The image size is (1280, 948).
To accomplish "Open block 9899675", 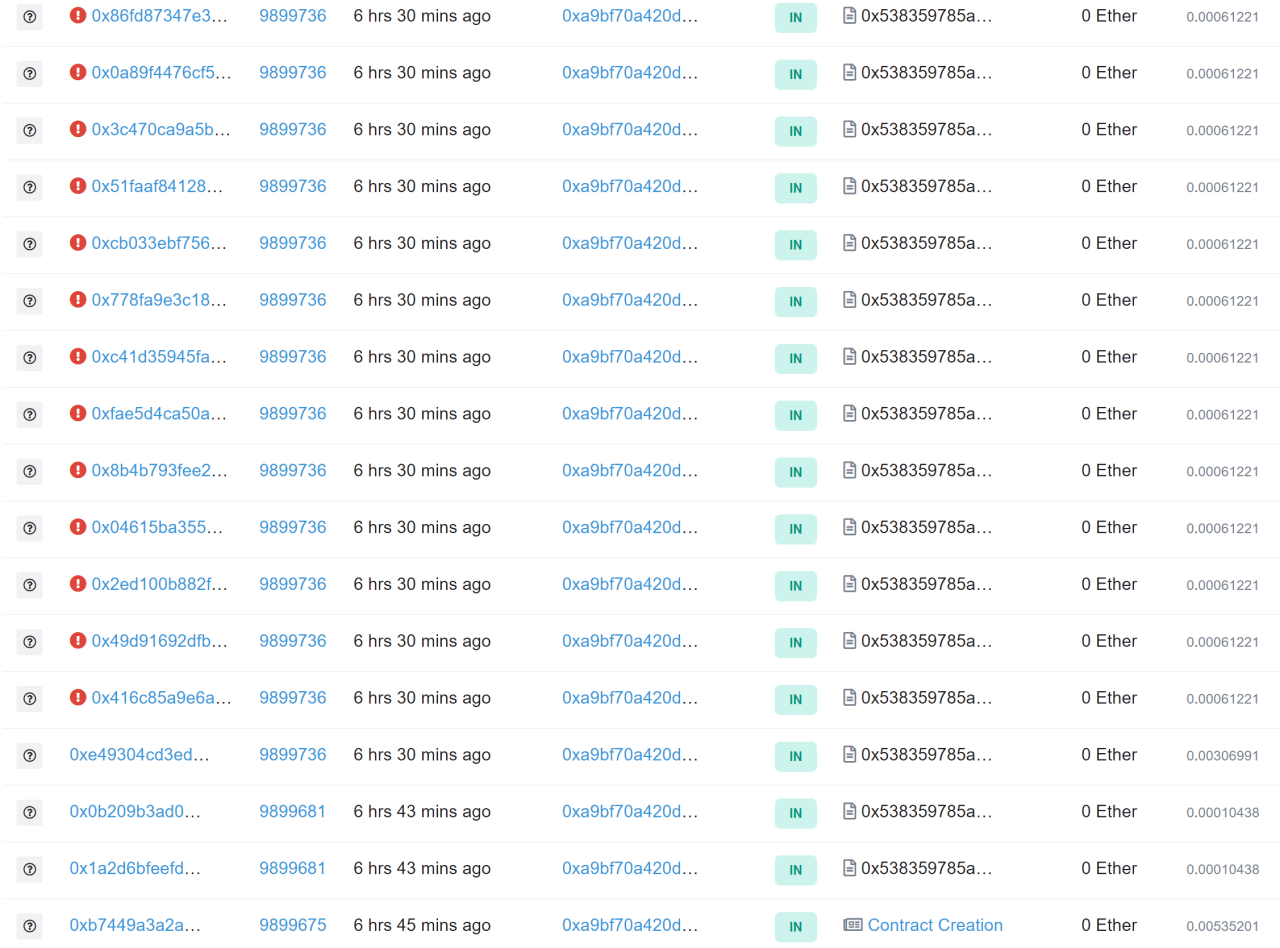I will [x=293, y=925].
